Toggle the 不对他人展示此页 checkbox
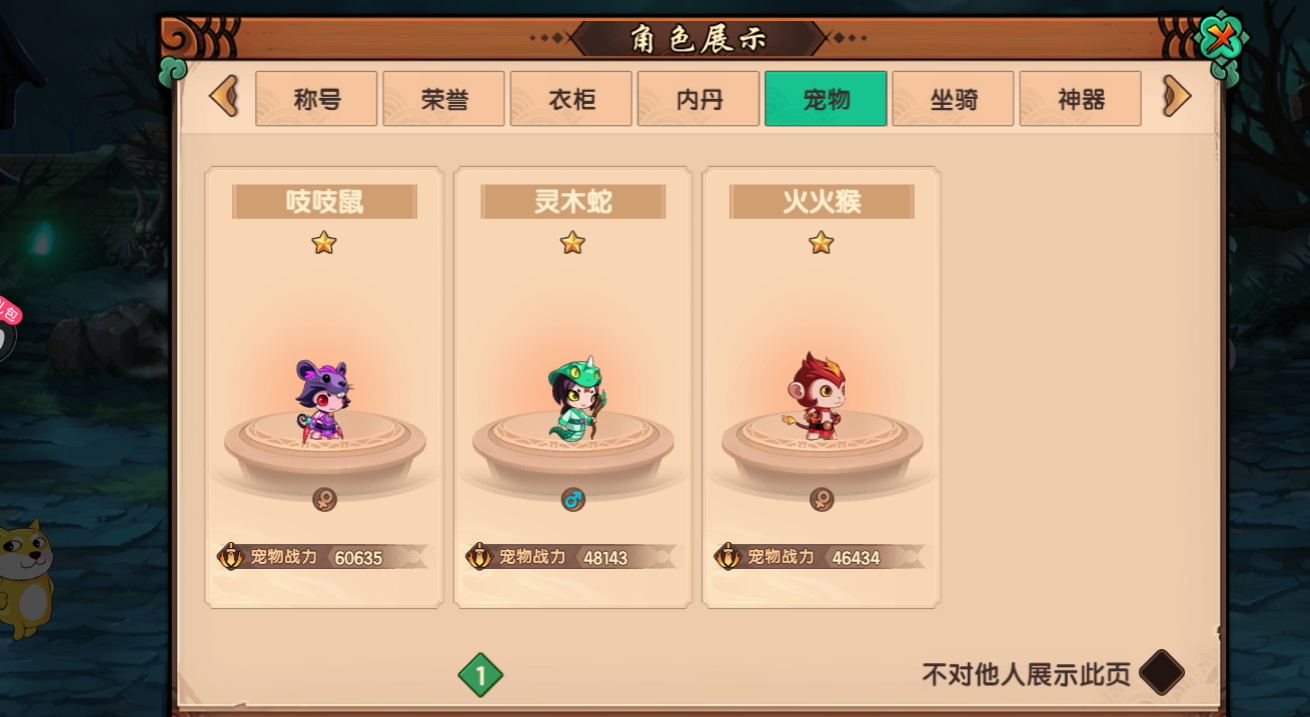1310x717 pixels. coord(1162,673)
